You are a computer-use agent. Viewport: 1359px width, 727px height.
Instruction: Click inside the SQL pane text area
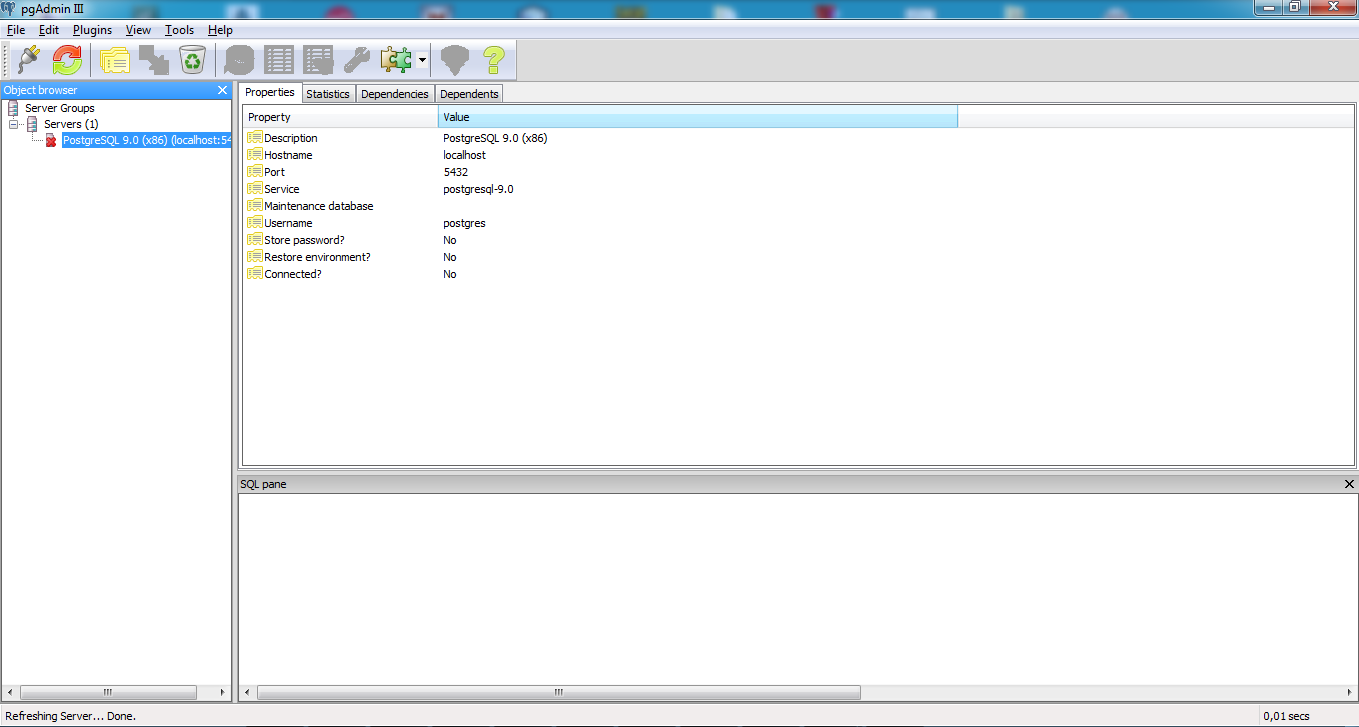coord(797,588)
